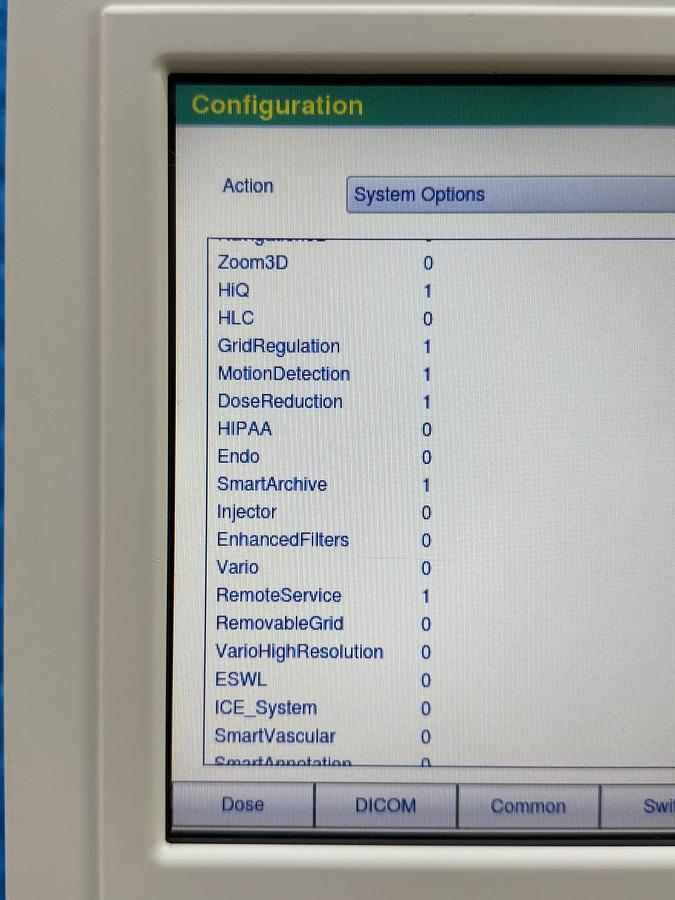Click the value 0 beside HLC
675x900 pixels.
tap(428, 319)
